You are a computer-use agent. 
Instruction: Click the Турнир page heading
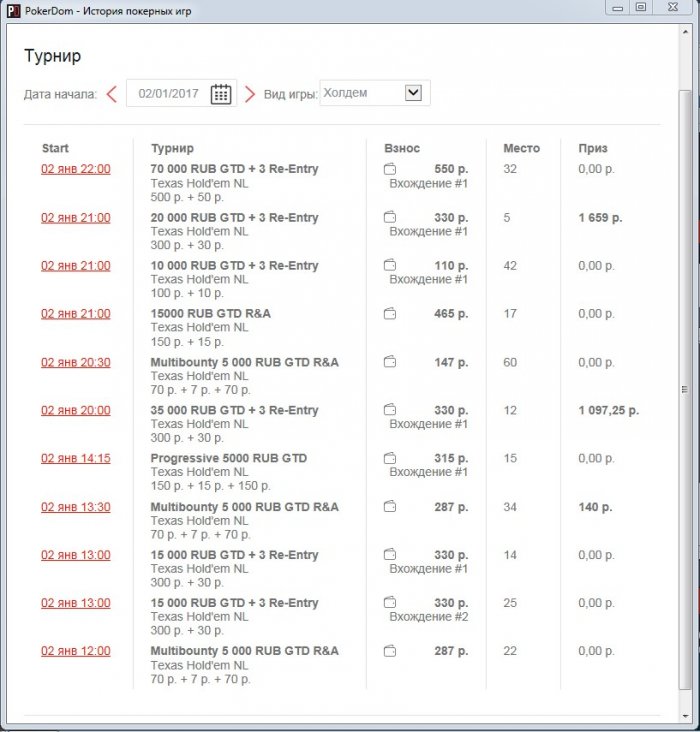[52, 56]
